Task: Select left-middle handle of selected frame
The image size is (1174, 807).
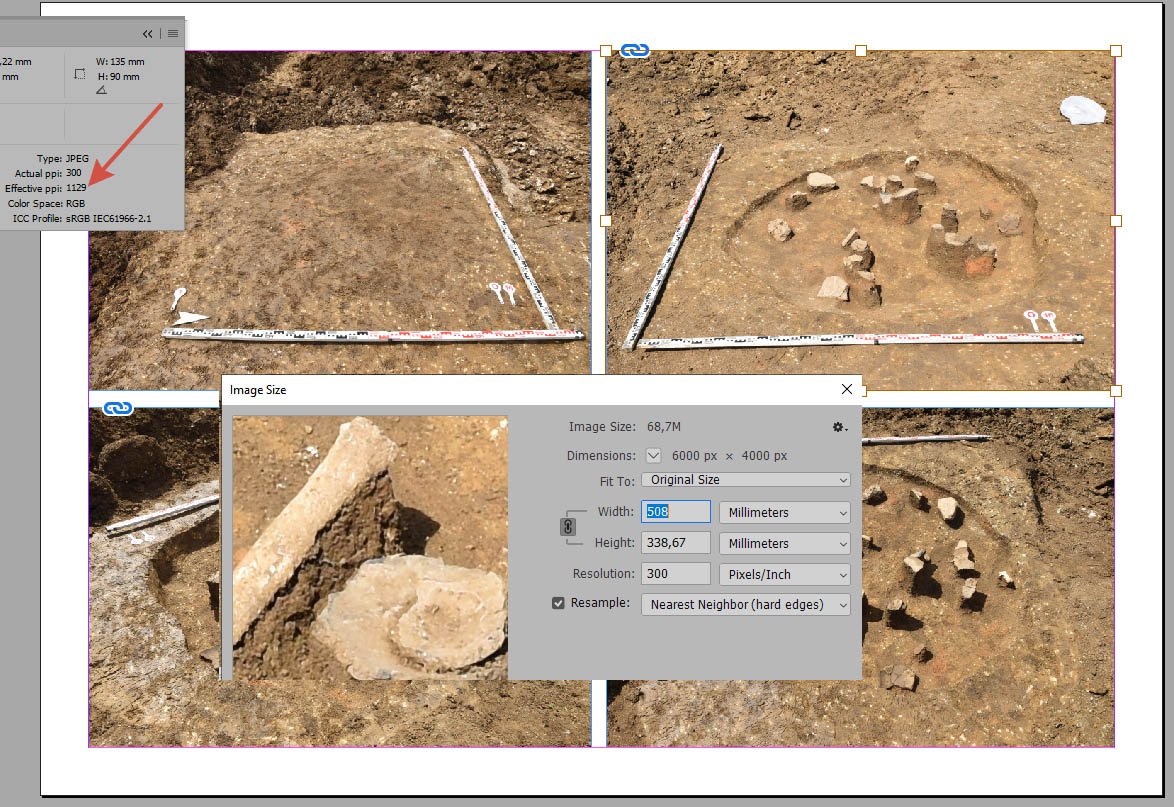Action: (606, 221)
